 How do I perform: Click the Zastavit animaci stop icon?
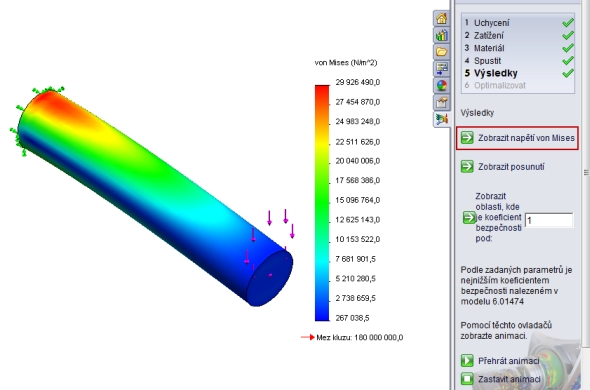point(467,379)
